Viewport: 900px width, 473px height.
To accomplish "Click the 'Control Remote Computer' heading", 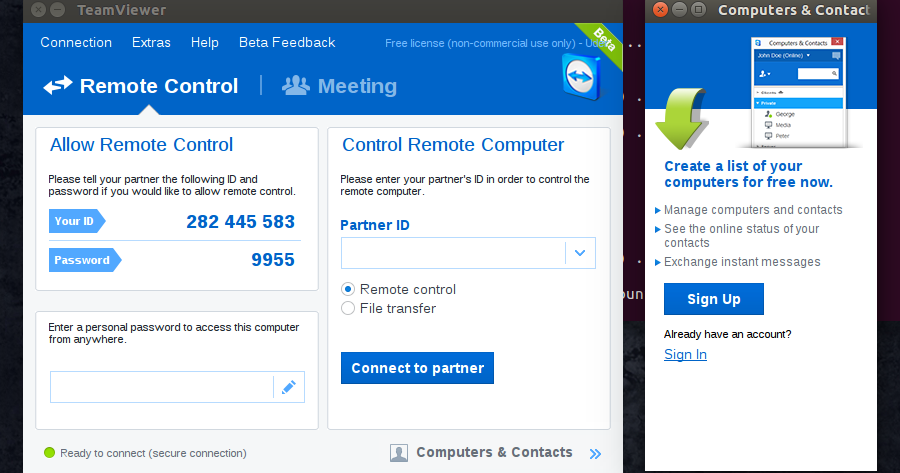I will (x=453, y=145).
